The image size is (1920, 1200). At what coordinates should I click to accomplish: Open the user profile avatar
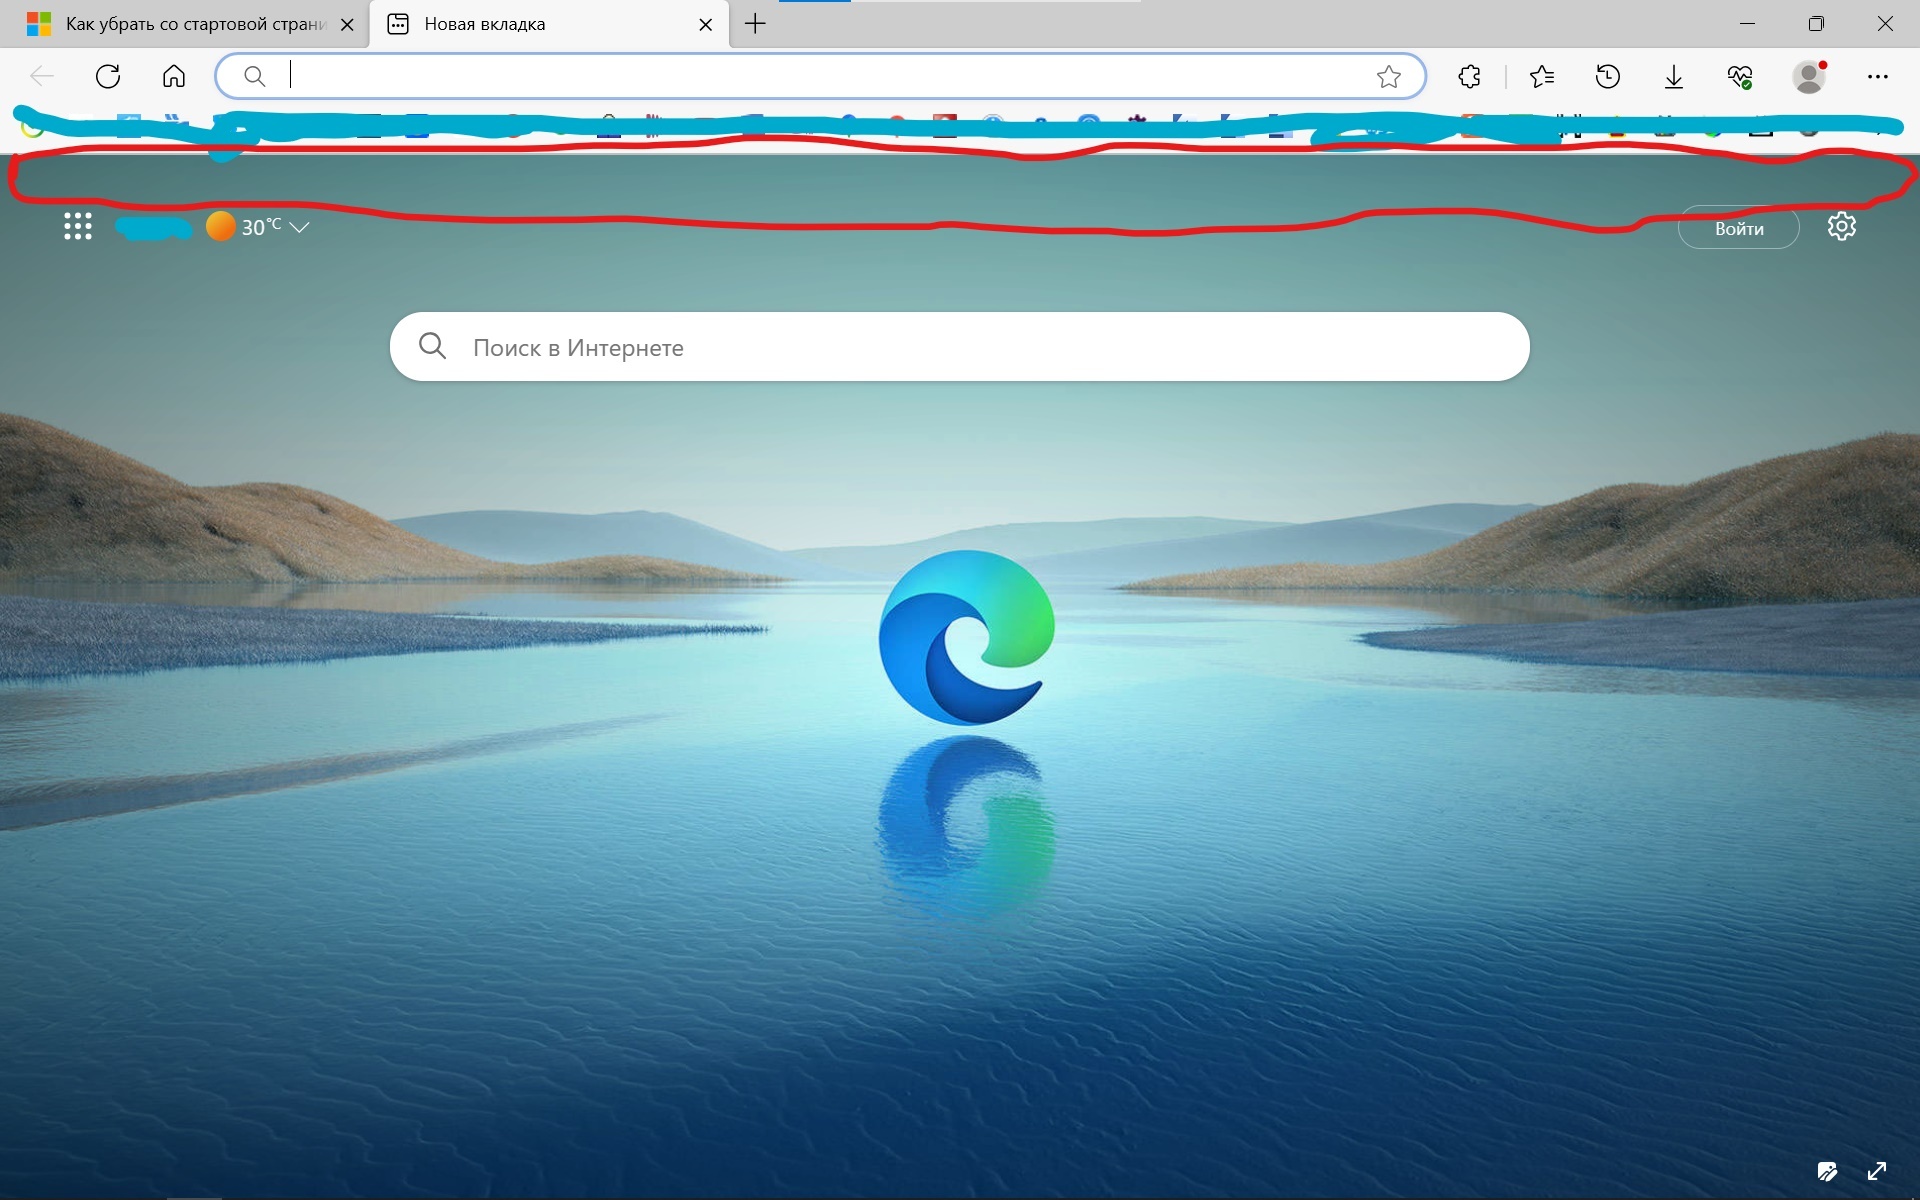click(1809, 76)
